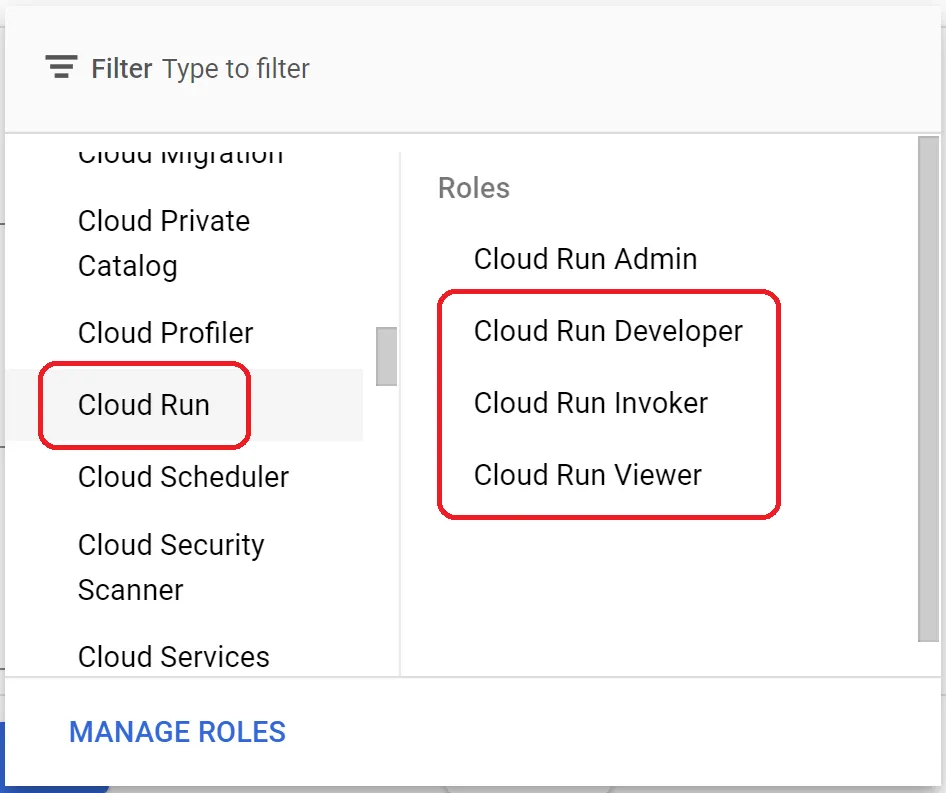Viewport: 946px width, 793px height.
Task: Click the roles panel scrollbar track below the thumb
Action: pyautogui.click(x=928, y=659)
